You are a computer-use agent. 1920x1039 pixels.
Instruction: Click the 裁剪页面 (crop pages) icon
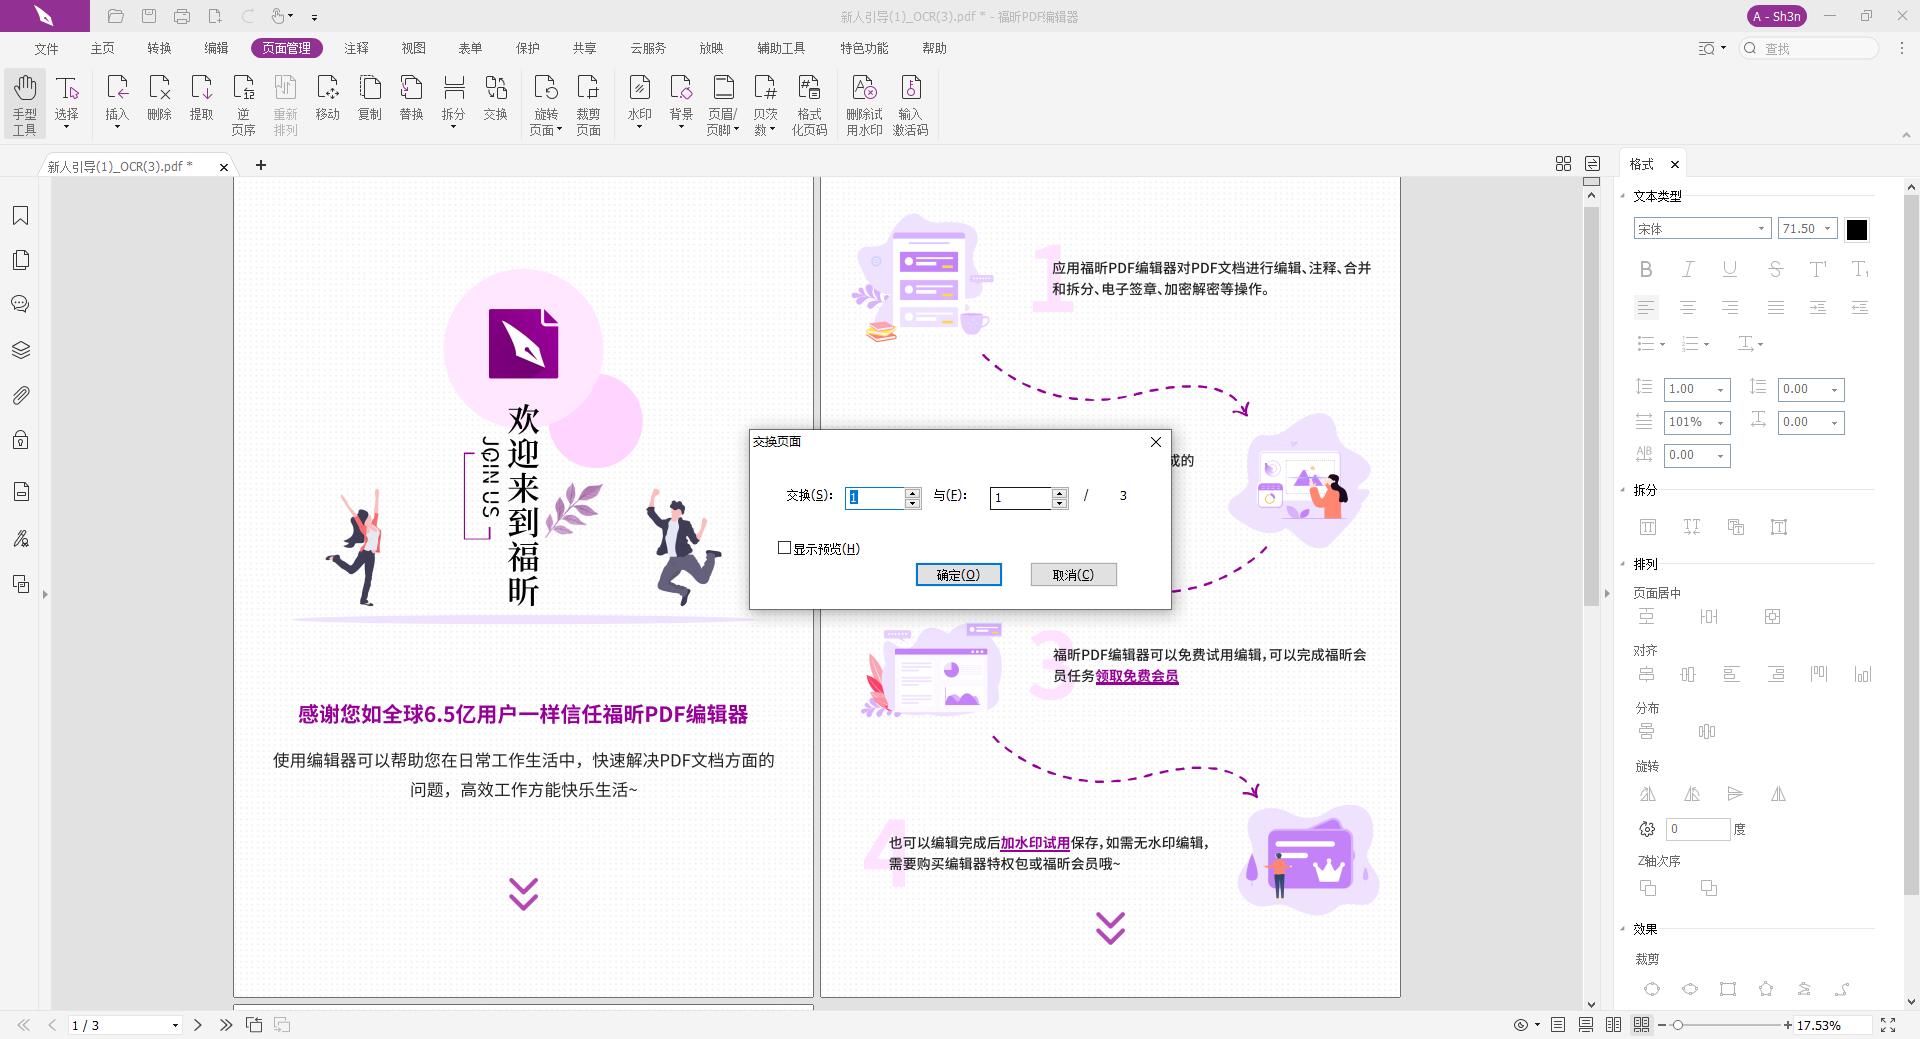588,96
